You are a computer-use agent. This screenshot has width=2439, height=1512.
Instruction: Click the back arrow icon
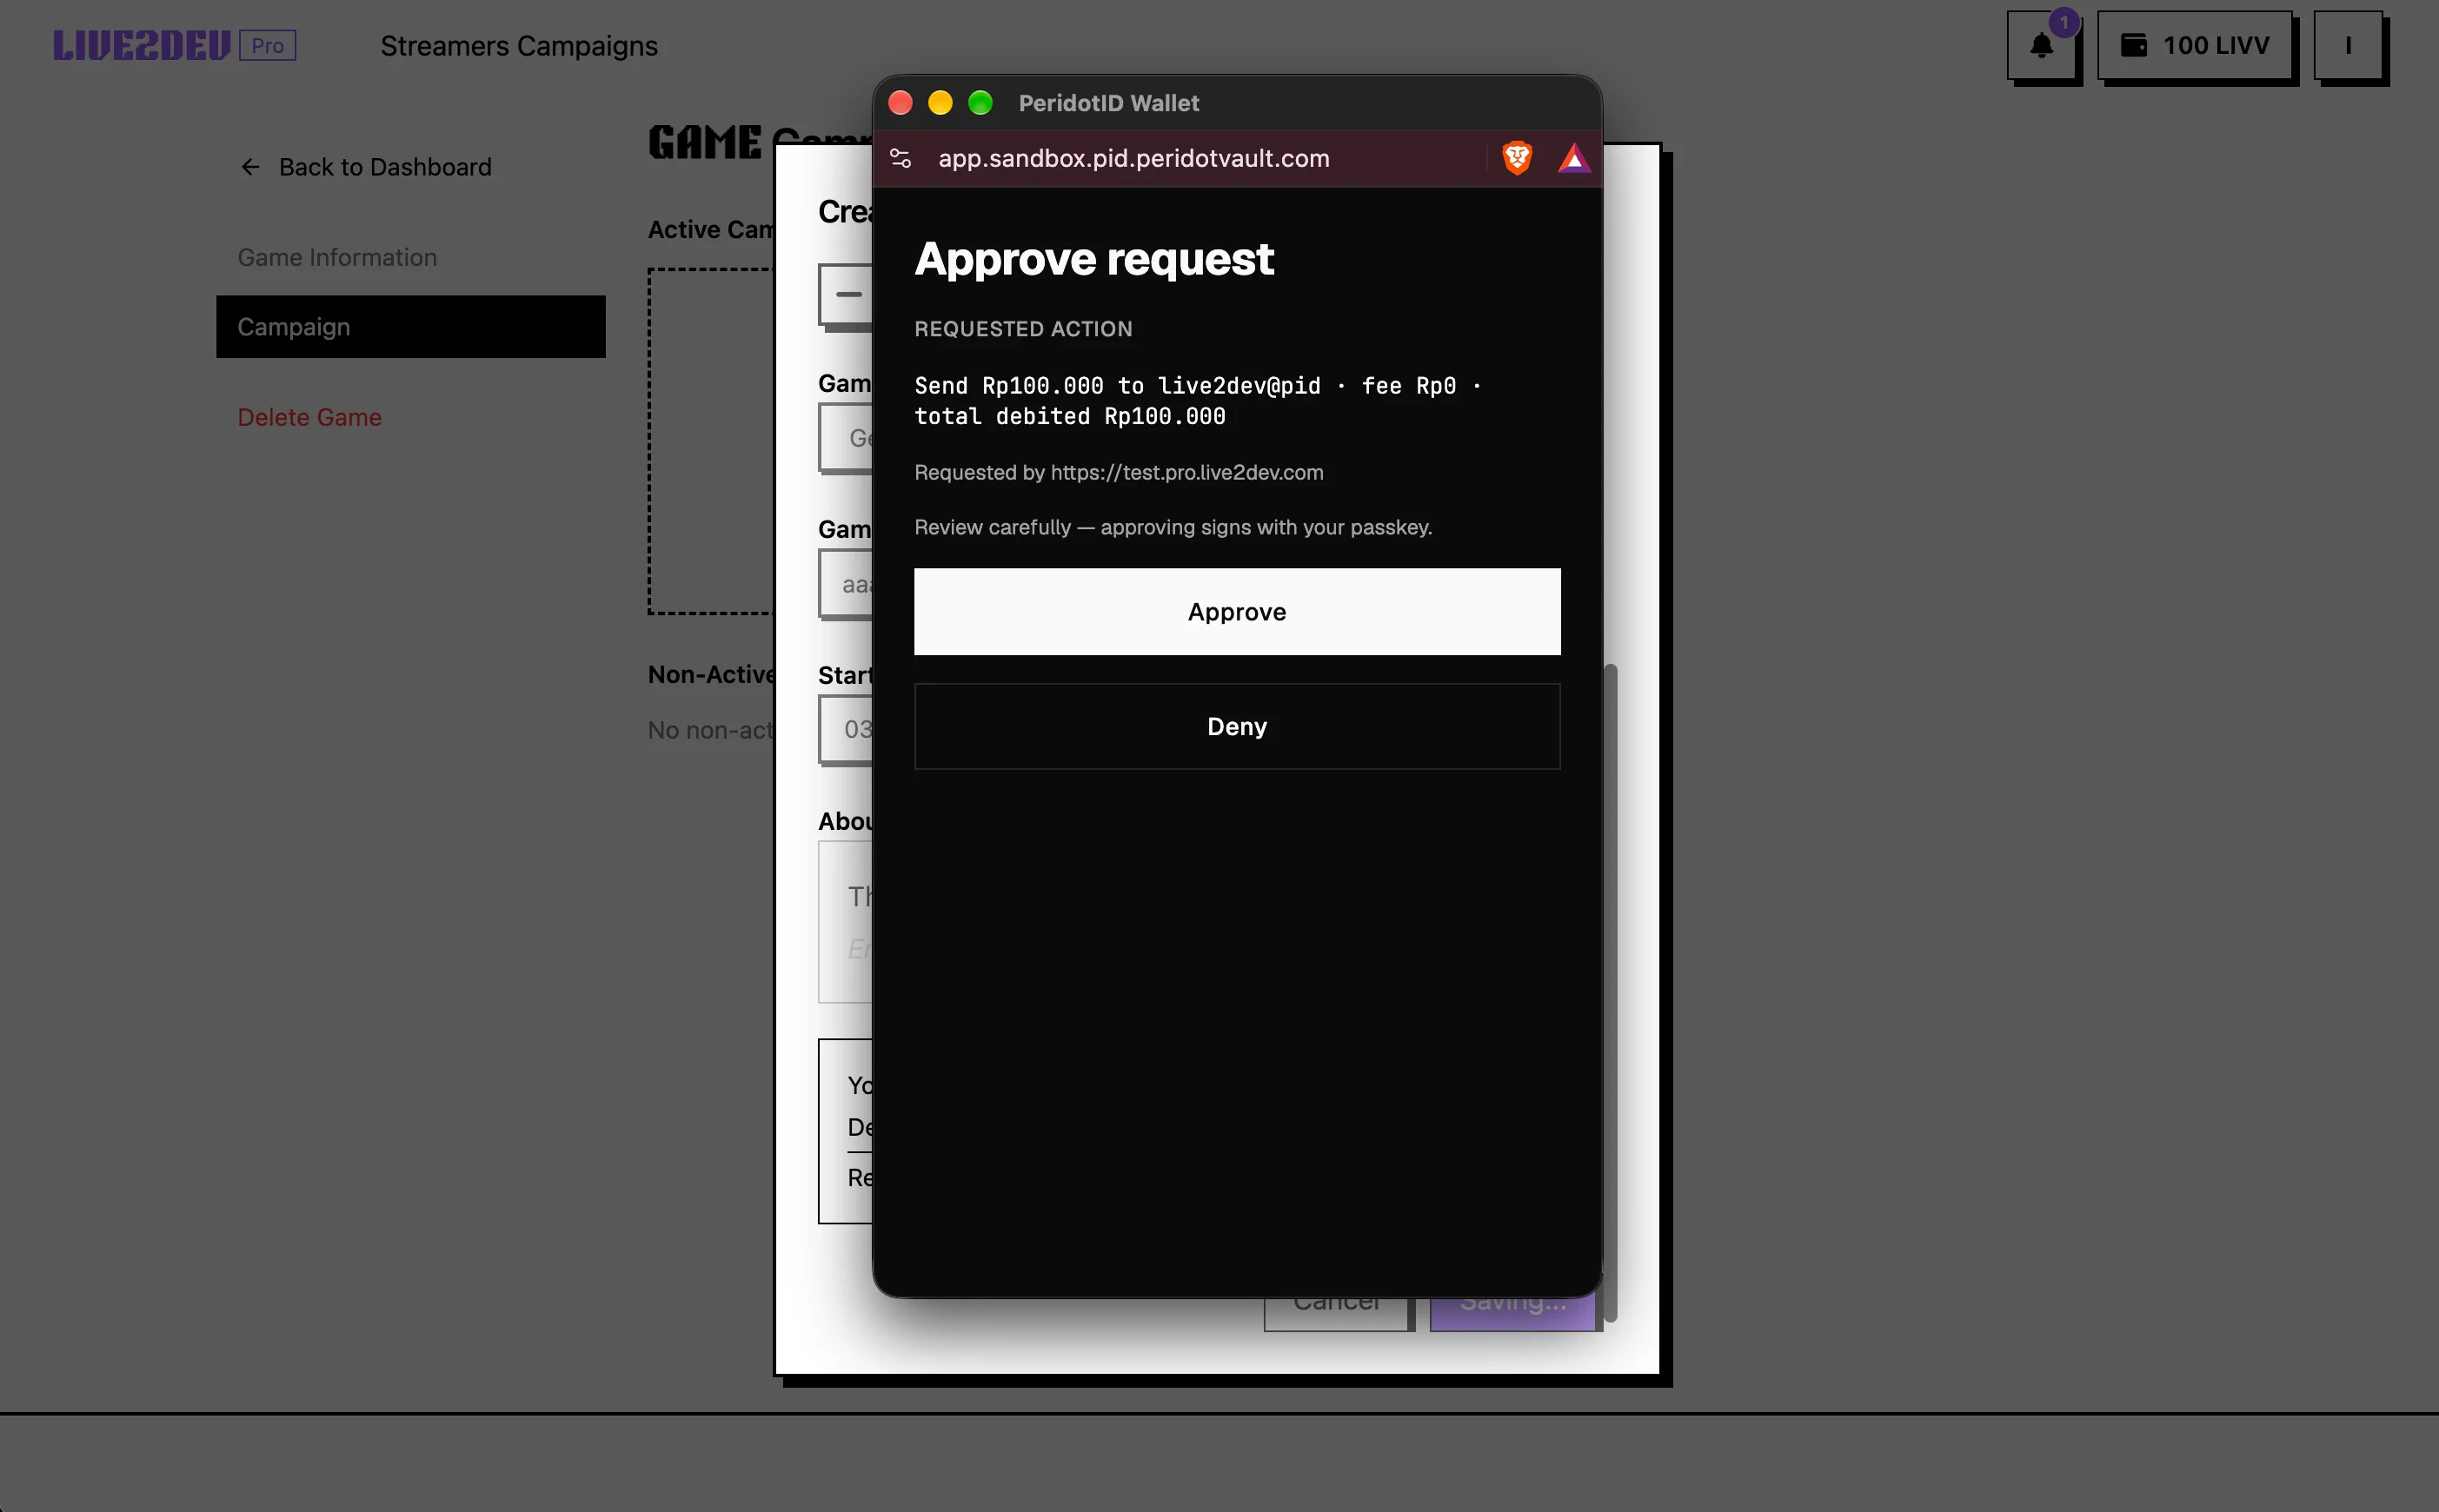click(250, 167)
